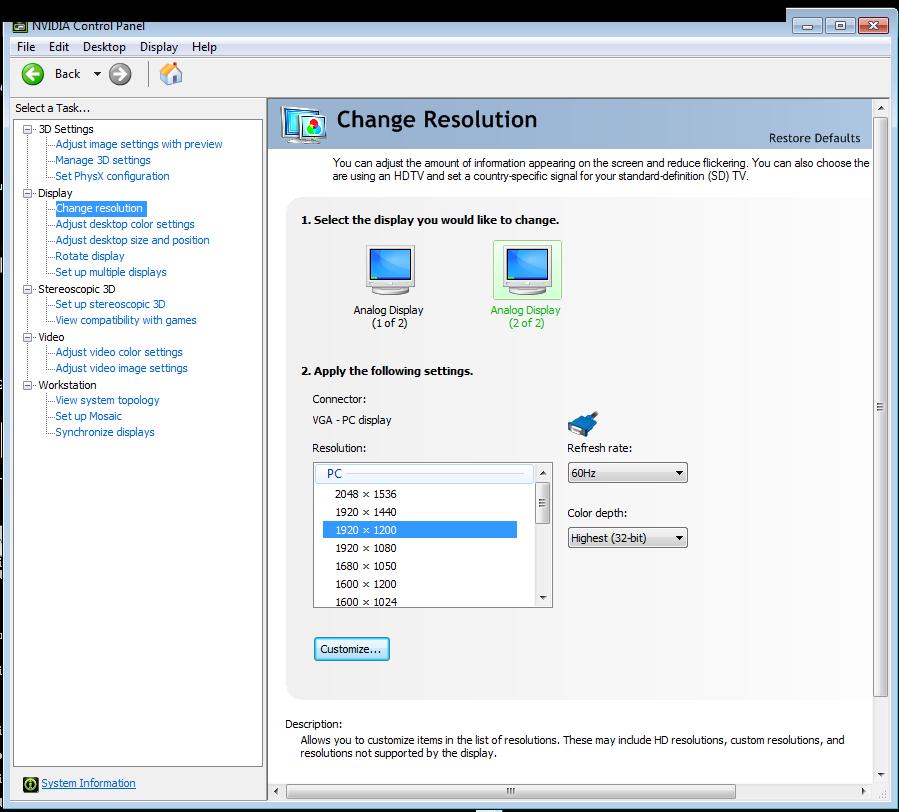Open Set up stereoscopic 3D
This screenshot has width=899, height=812.
click(x=110, y=304)
